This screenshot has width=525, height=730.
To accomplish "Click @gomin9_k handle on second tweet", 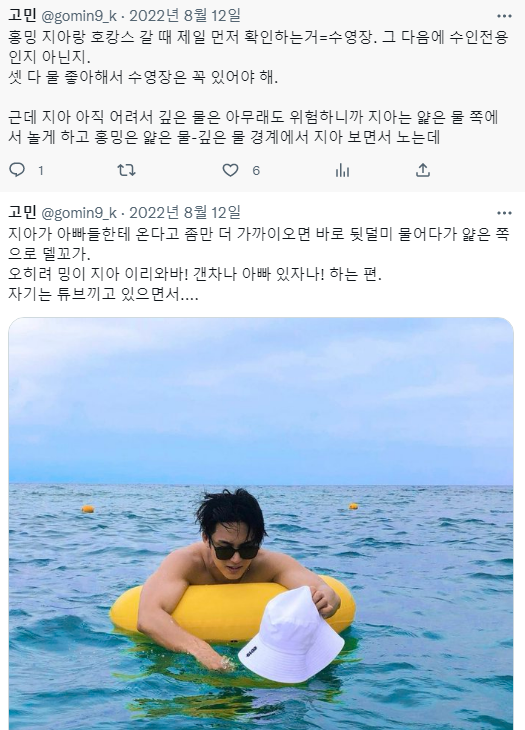I will click(x=79, y=213).
